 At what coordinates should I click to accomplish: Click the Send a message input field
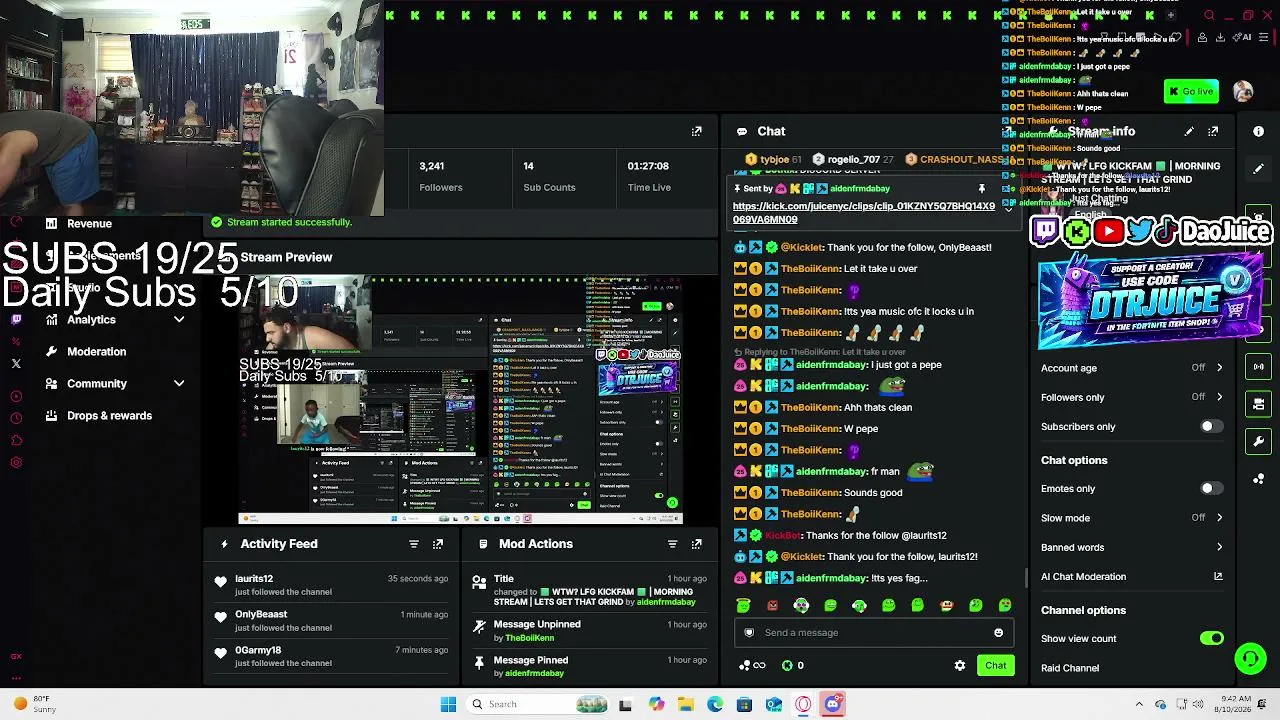pyautogui.click(x=875, y=632)
